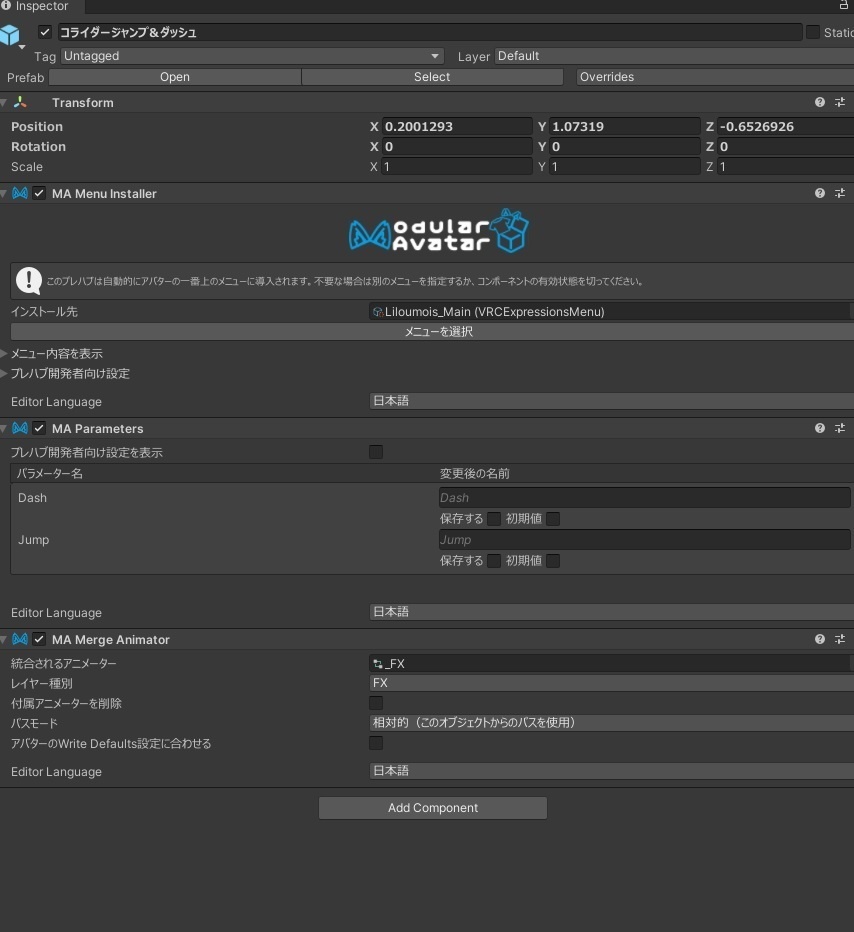Click the Add Component button
854x932 pixels.
[x=433, y=808]
